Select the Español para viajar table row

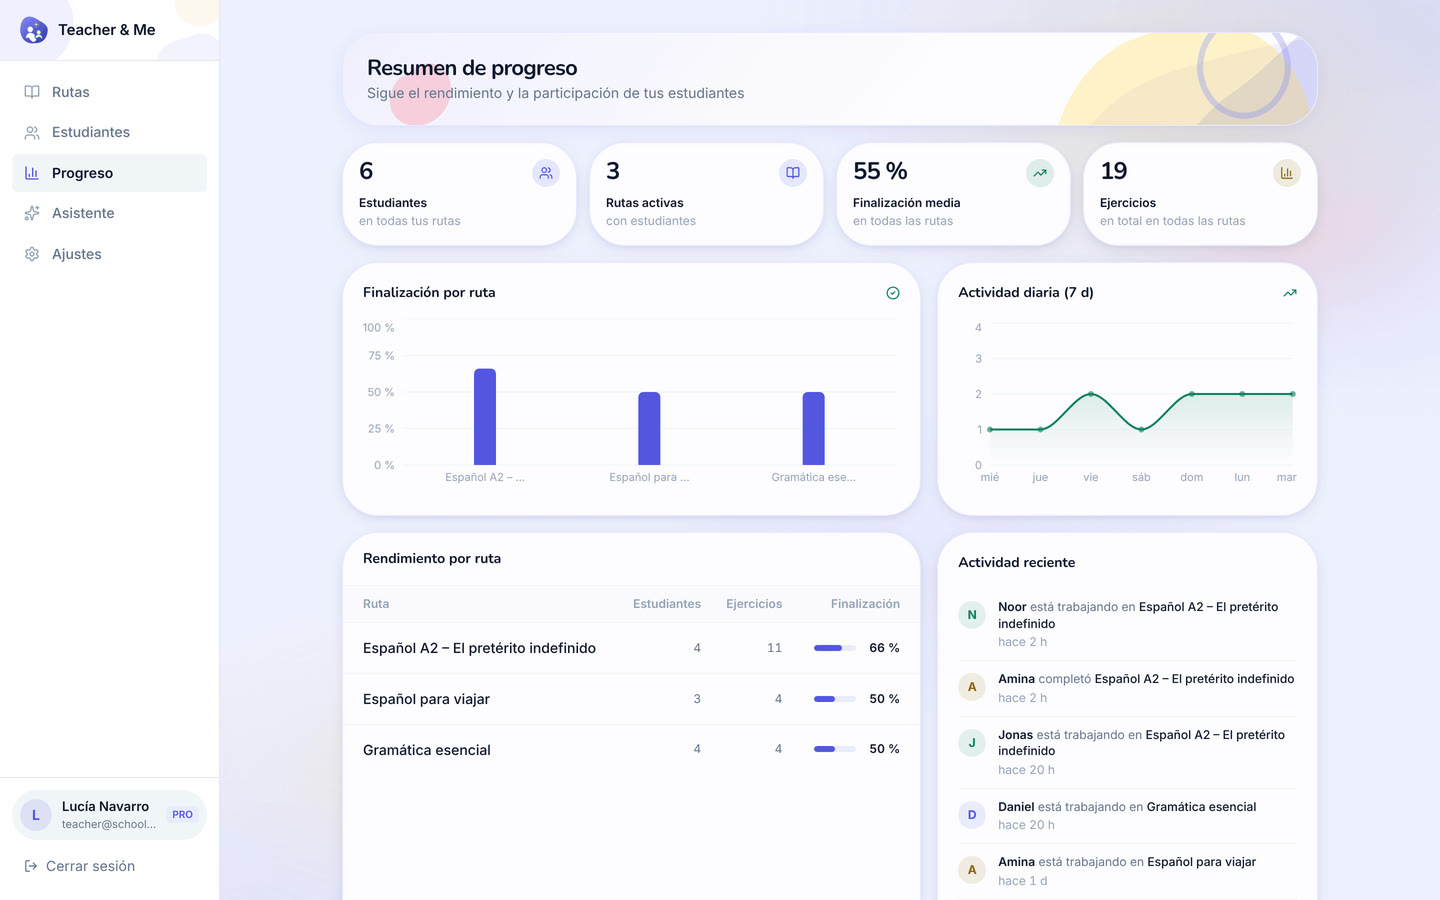631,699
